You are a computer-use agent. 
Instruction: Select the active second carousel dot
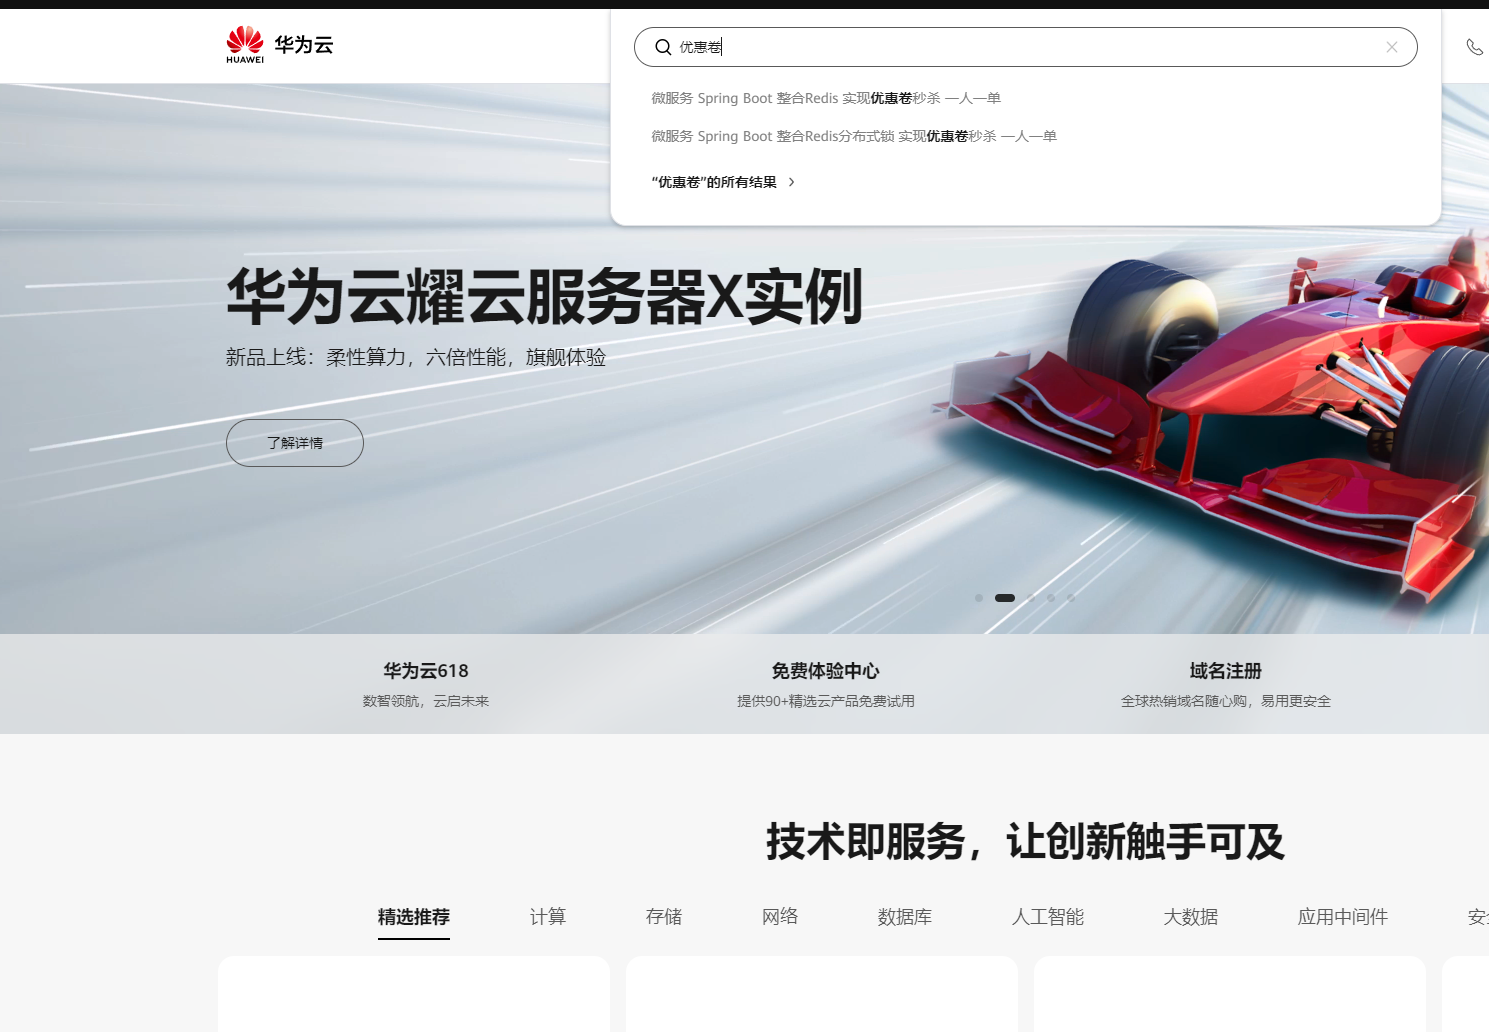pyautogui.click(x=1005, y=598)
